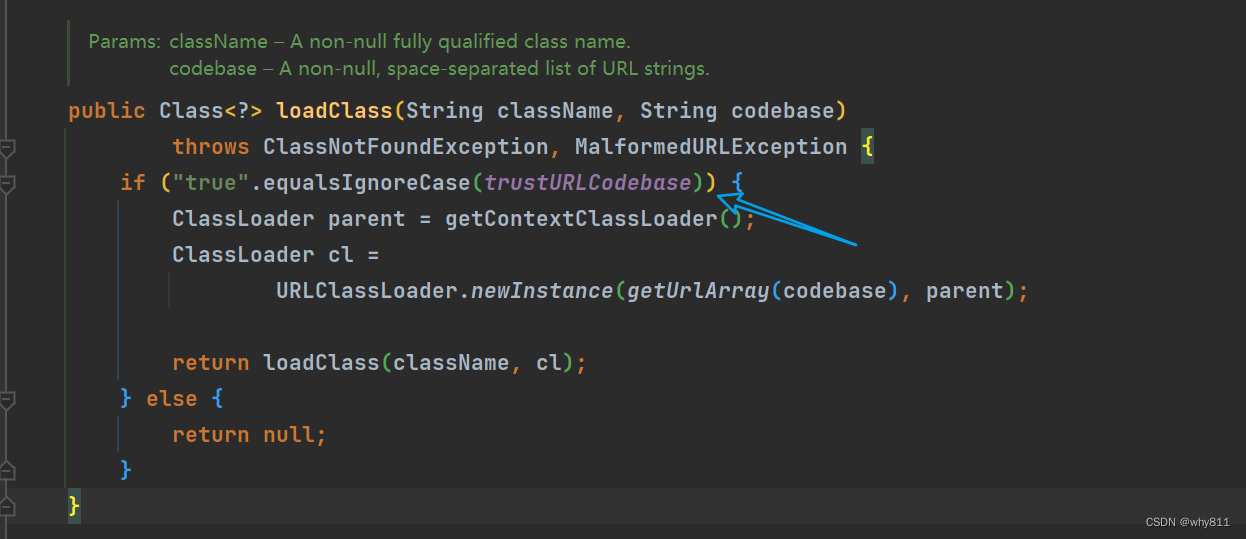
Task: Click URLClassLoader in the newInstance line
Action: pyautogui.click(x=367, y=291)
